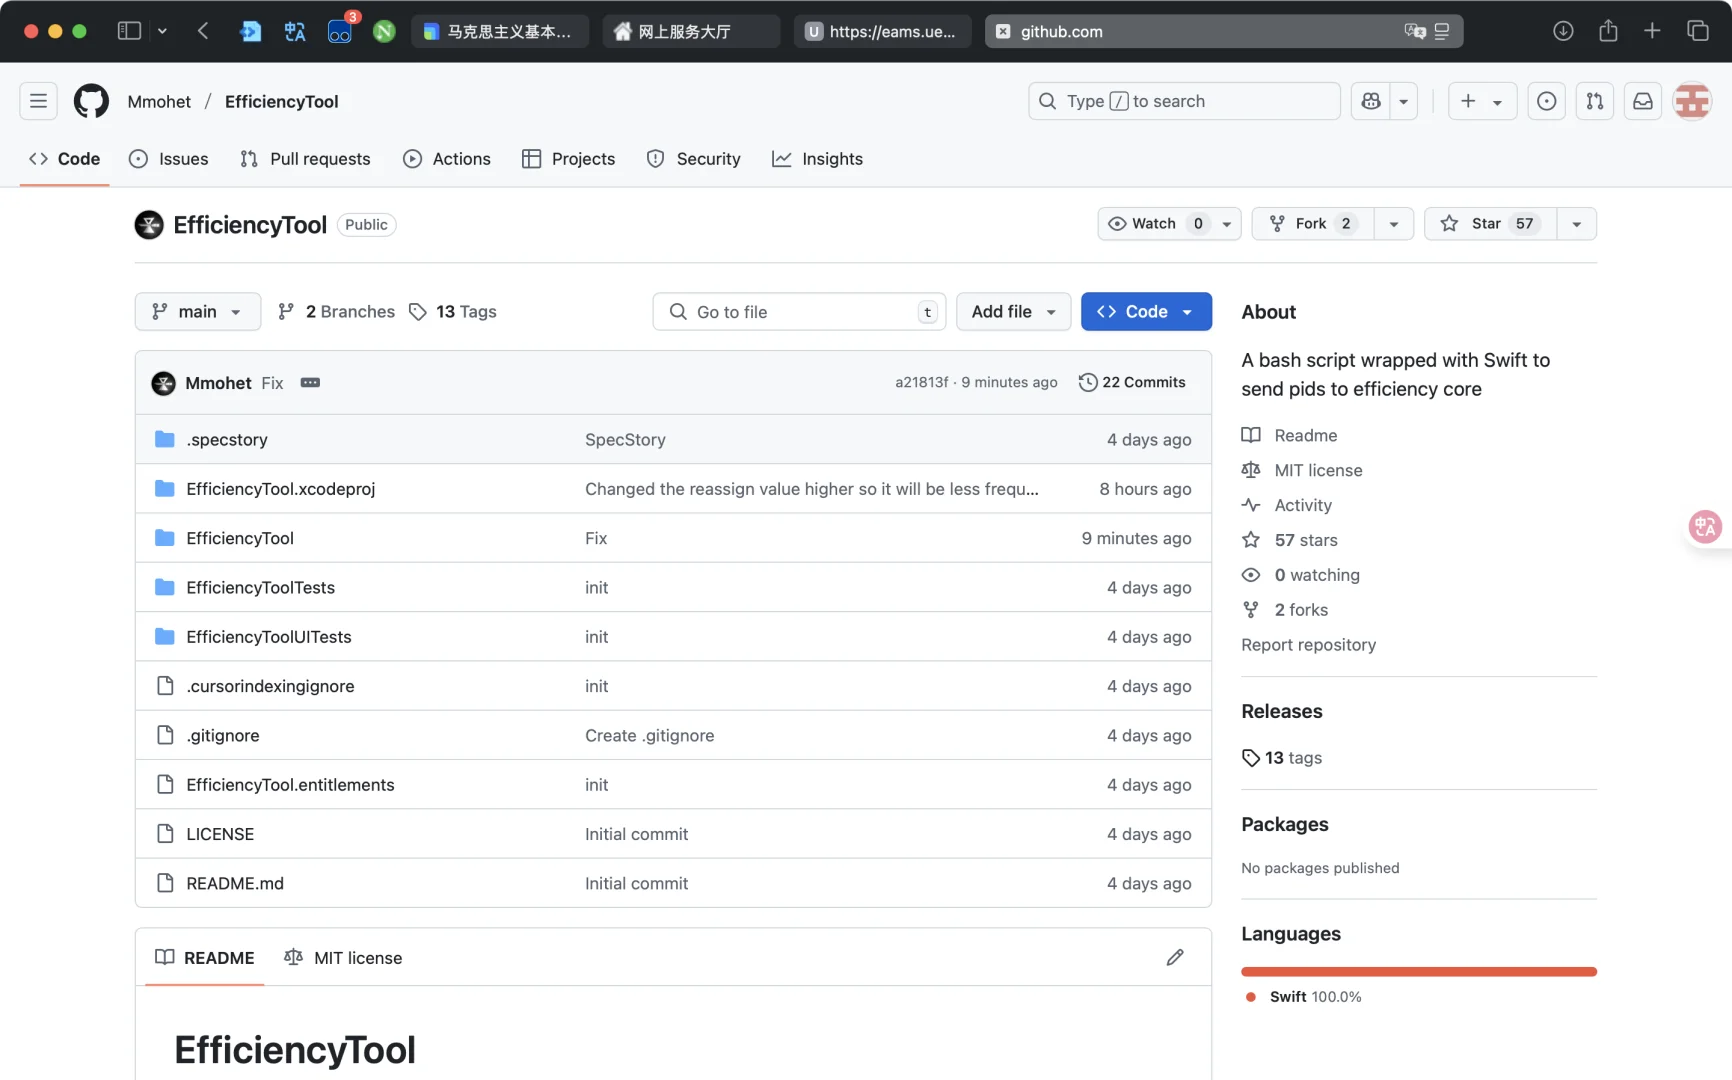
Task: Show Safari tab overview icon
Action: pyautogui.click(x=1698, y=31)
